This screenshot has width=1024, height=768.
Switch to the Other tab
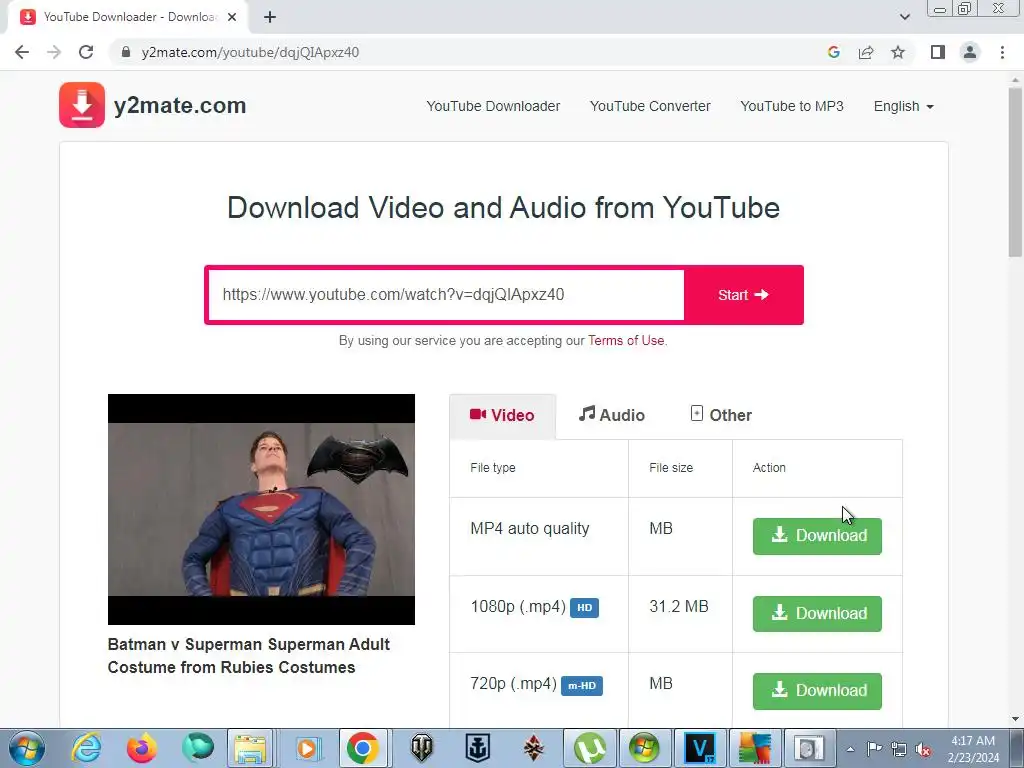[721, 415]
